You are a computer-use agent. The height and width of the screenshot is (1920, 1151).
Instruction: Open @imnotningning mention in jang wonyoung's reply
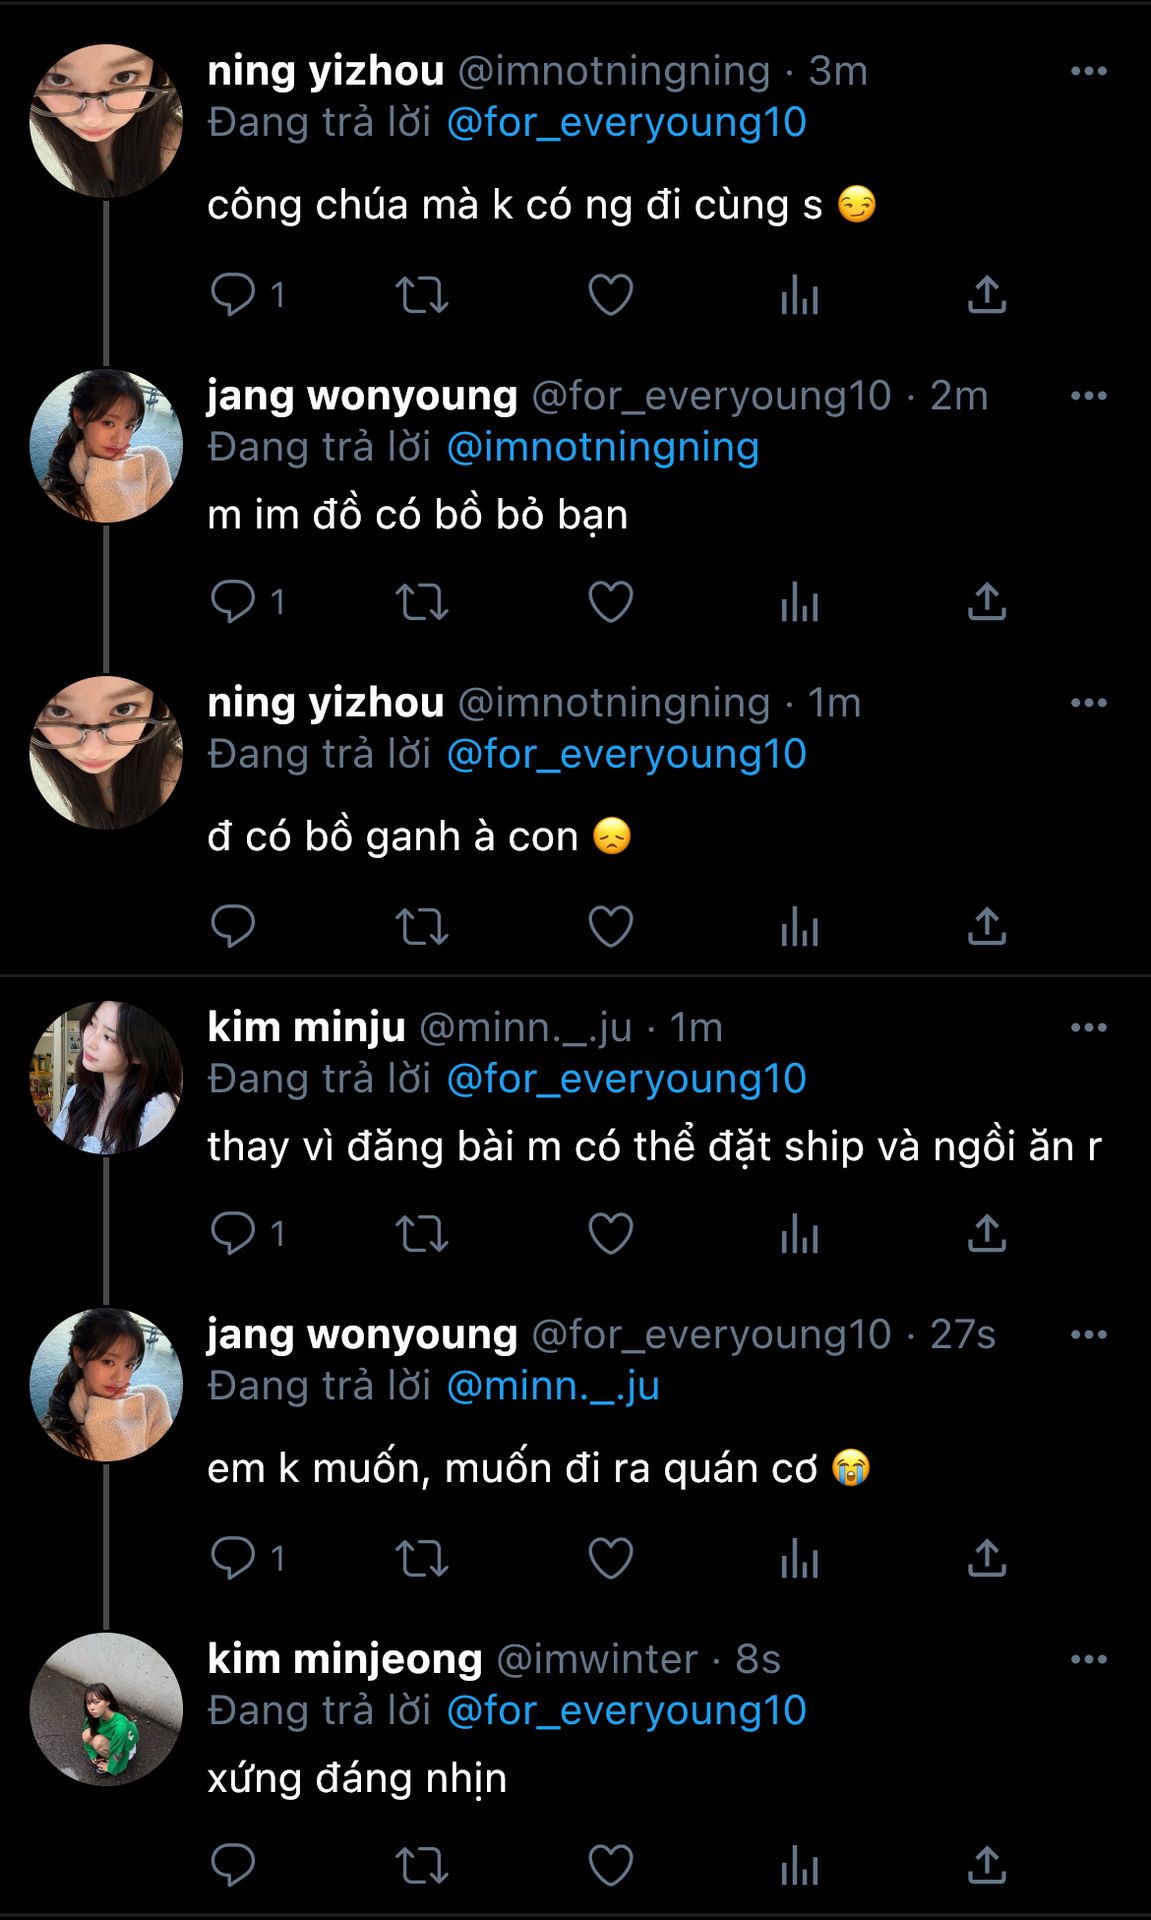point(602,447)
